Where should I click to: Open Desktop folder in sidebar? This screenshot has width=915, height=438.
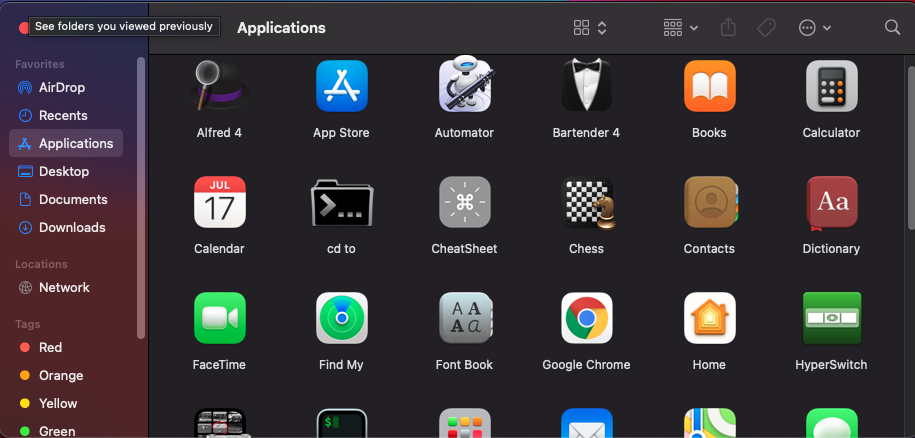(66, 171)
